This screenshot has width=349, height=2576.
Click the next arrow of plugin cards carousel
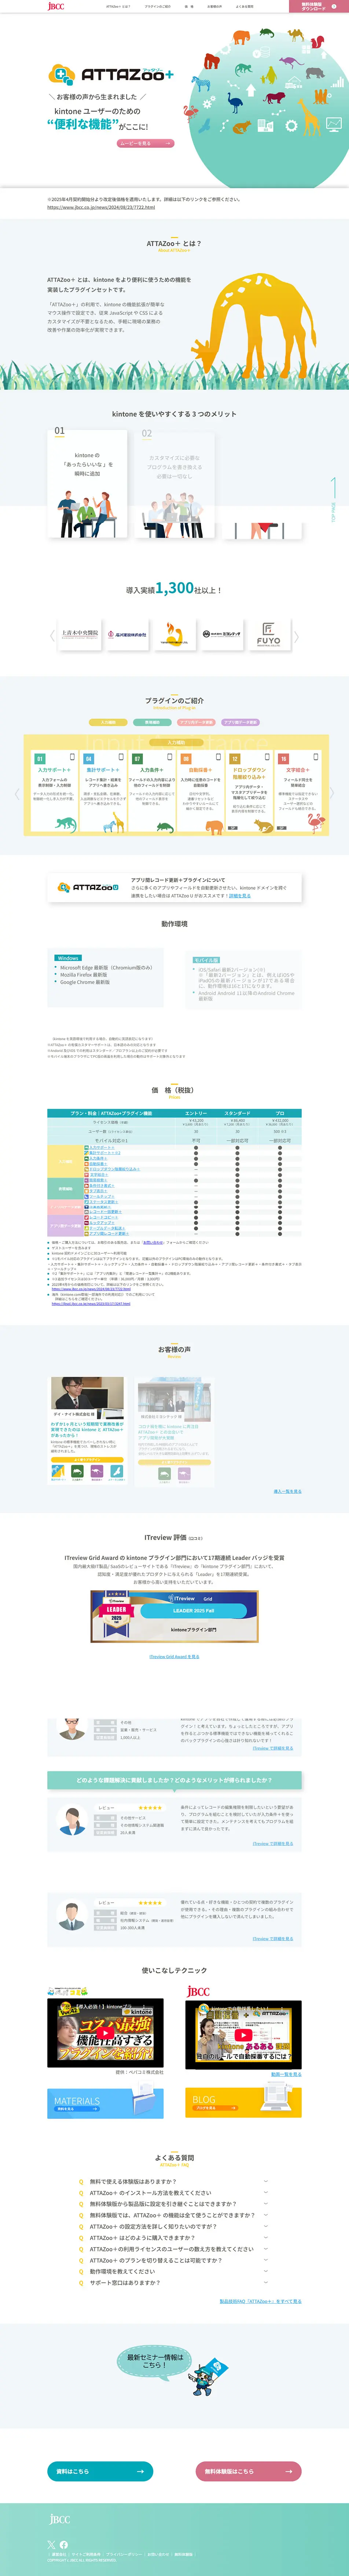(x=332, y=793)
